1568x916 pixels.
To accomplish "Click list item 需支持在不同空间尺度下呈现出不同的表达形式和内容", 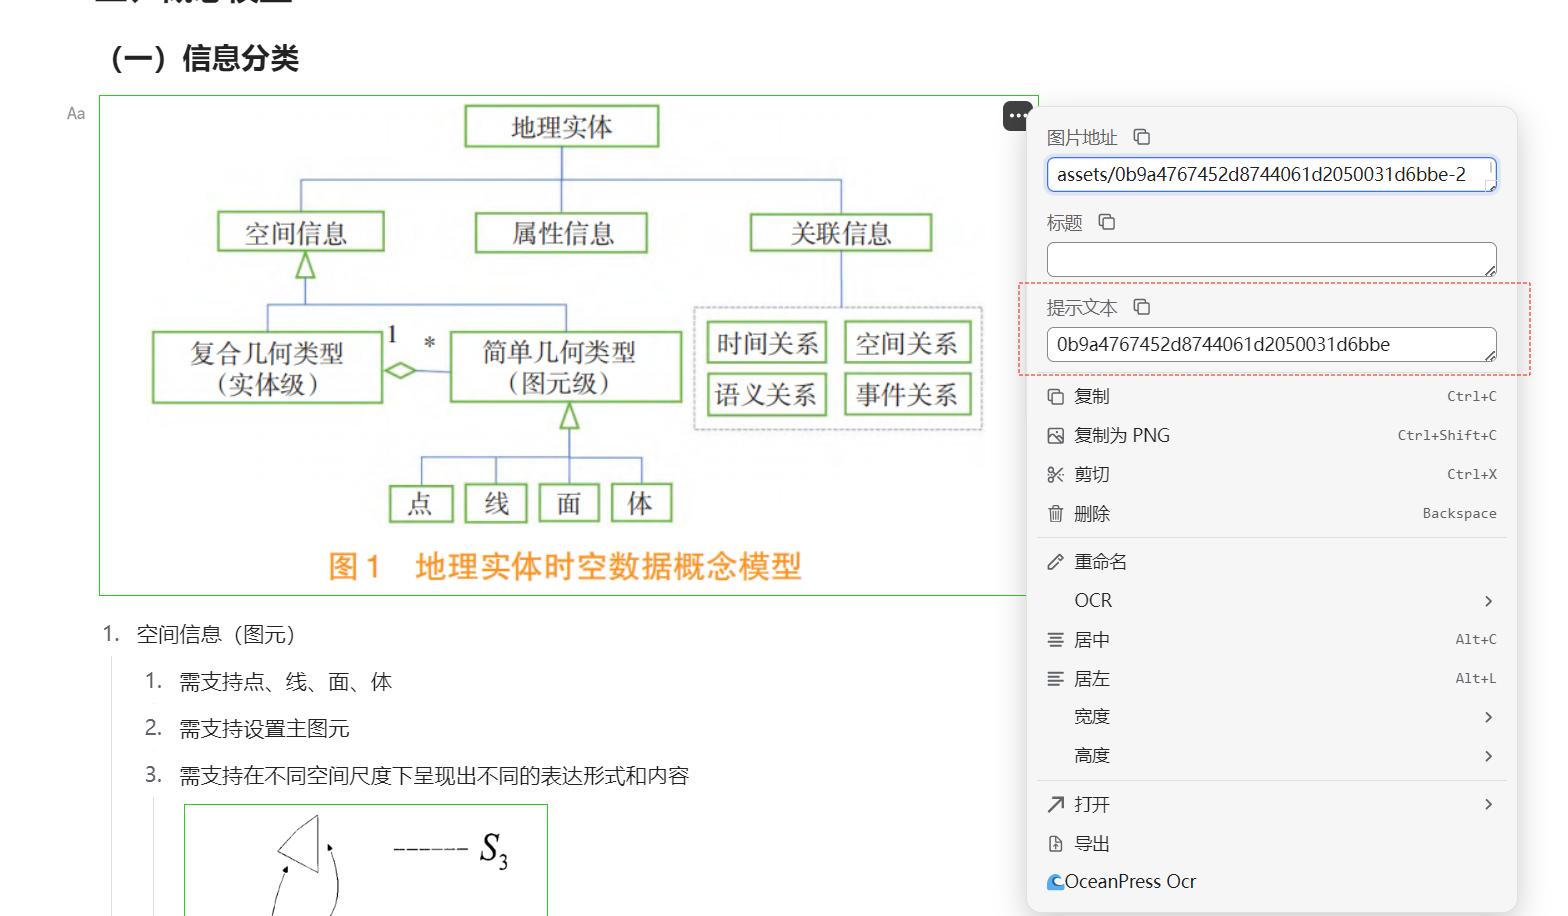I will pyautogui.click(x=434, y=776).
